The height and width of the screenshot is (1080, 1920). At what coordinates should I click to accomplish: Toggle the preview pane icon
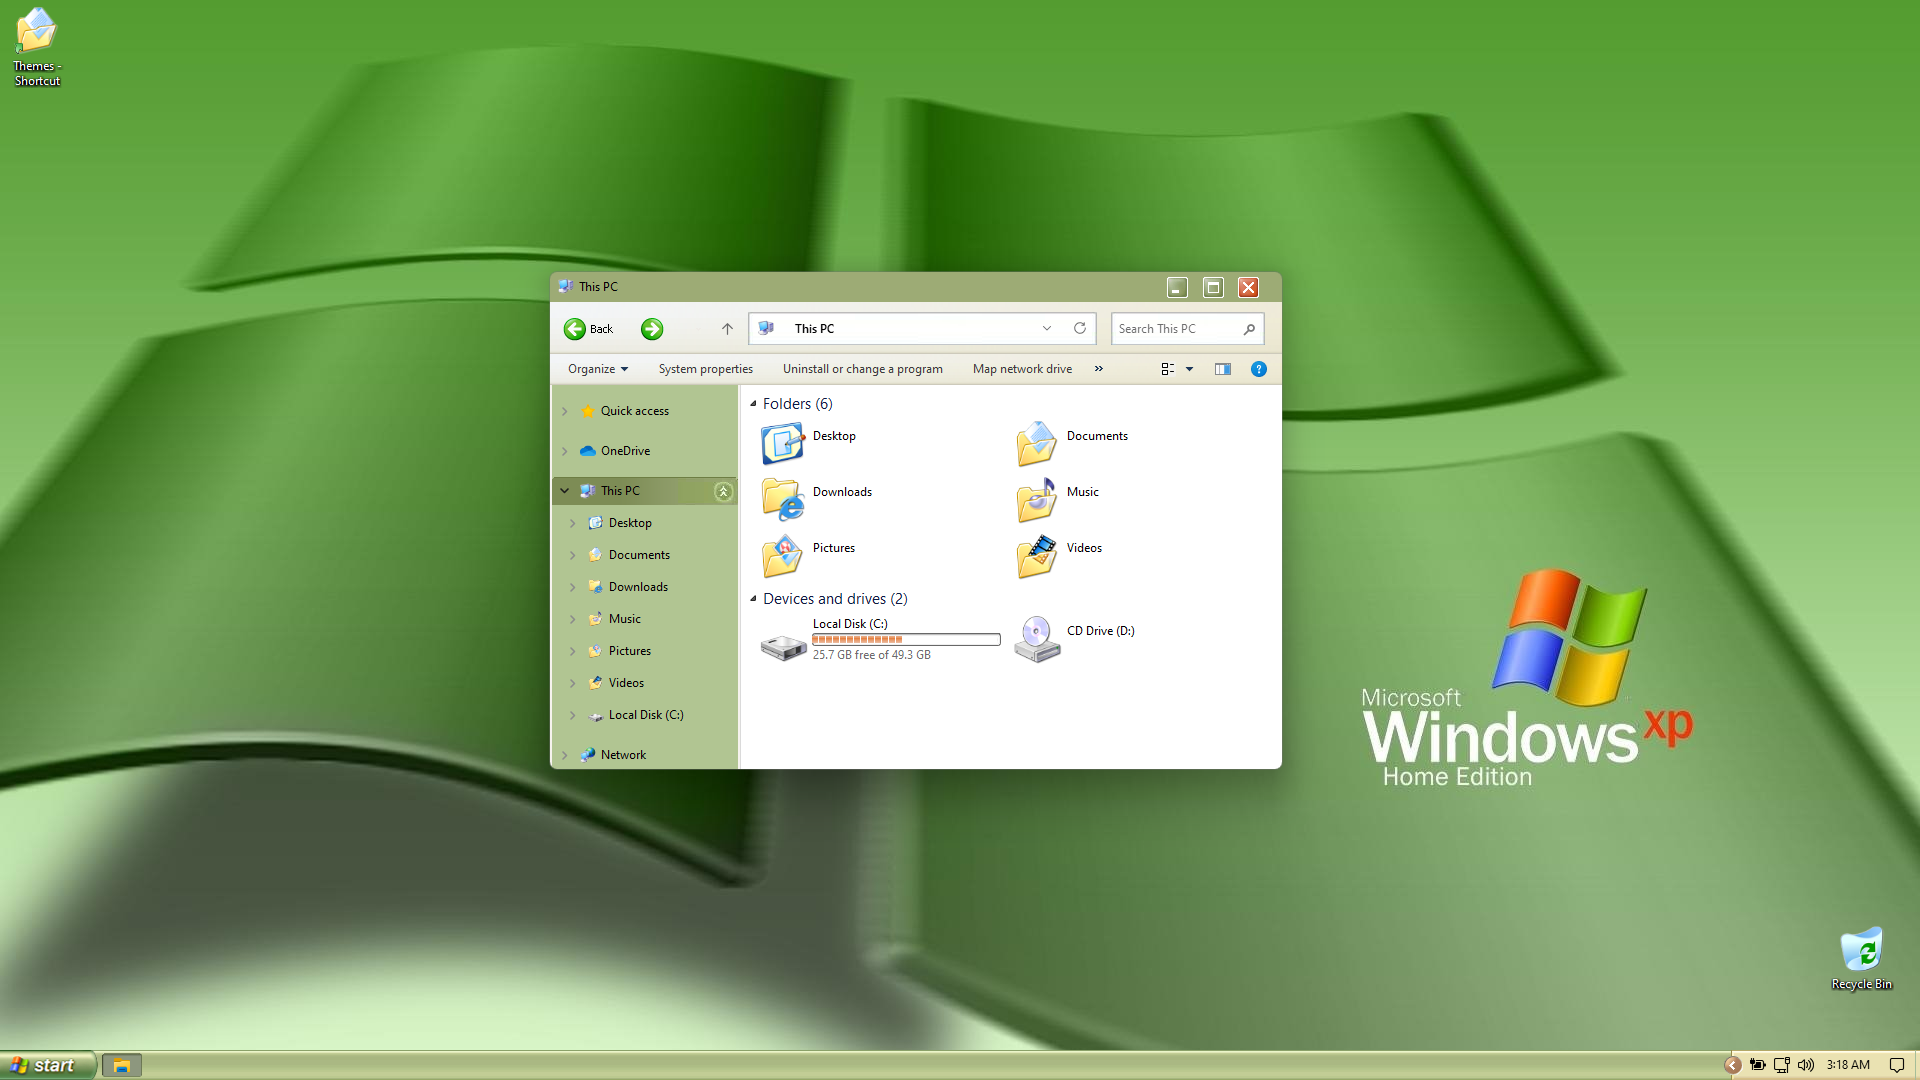[1222, 369]
